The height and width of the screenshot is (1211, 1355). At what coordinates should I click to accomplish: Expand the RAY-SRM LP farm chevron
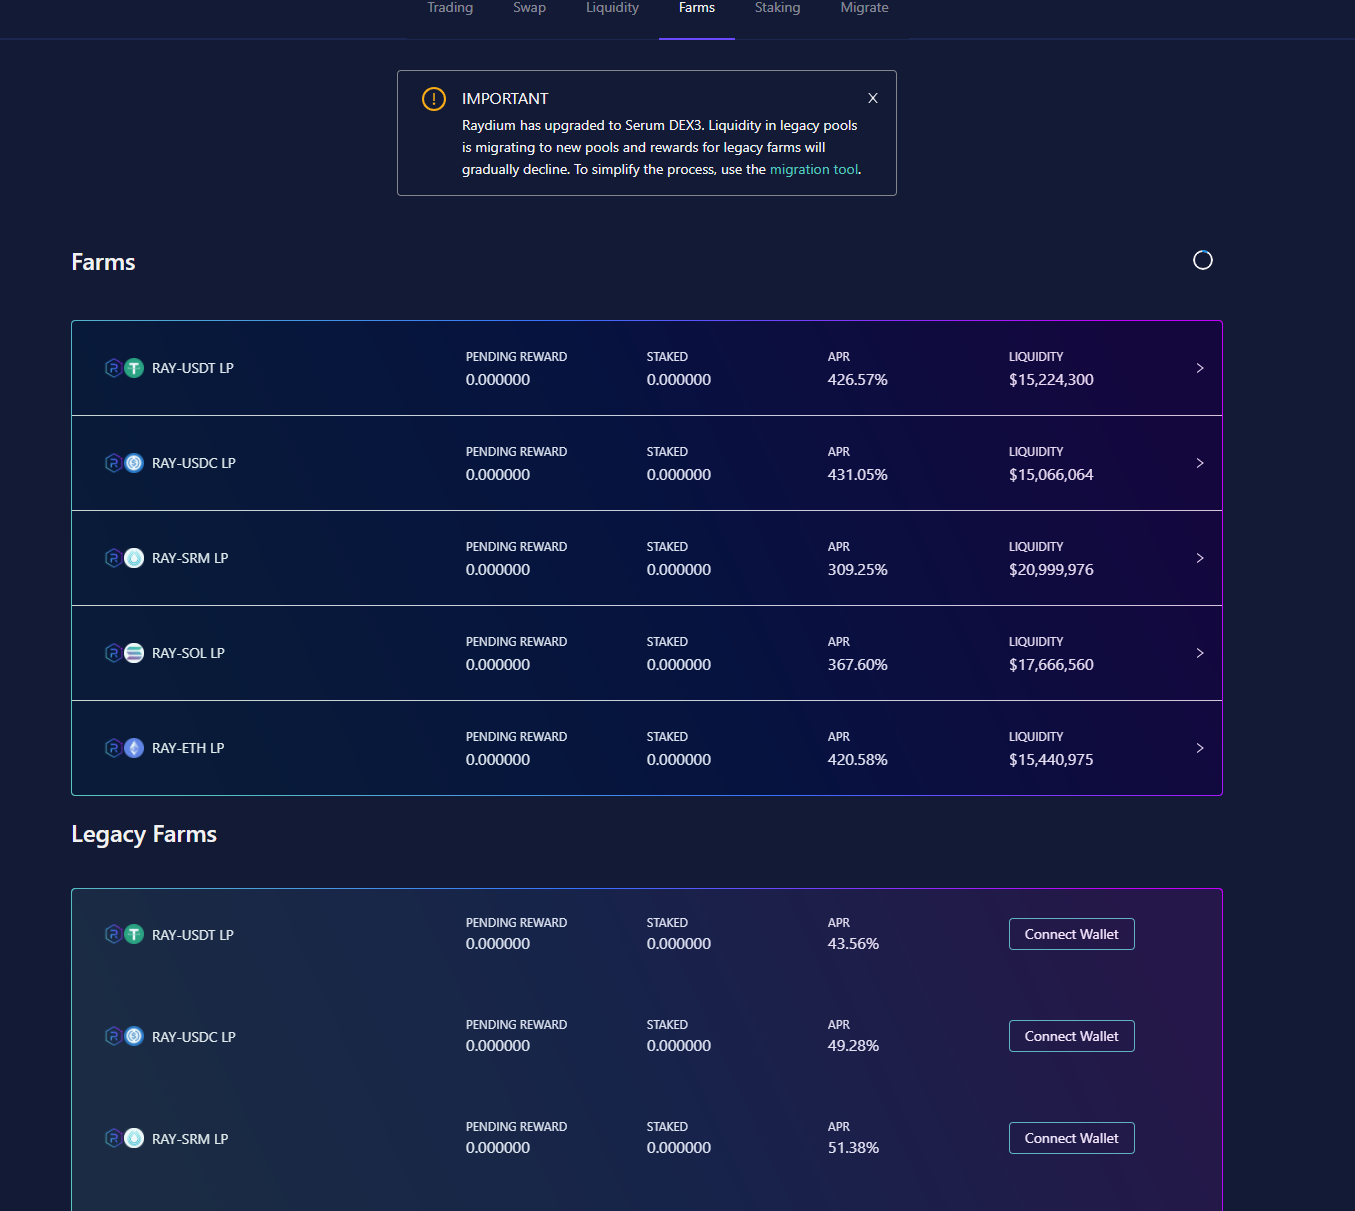pyautogui.click(x=1200, y=558)
